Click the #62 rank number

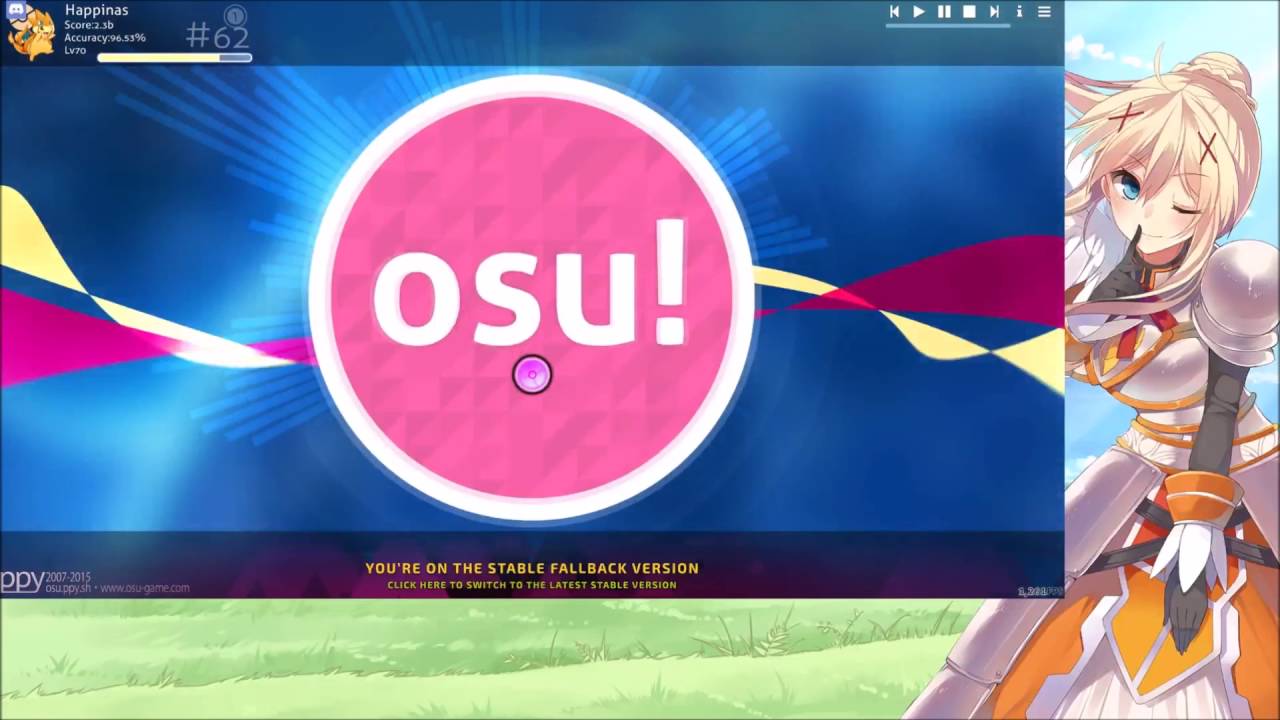pyautogui.click(x=217, y=37)
